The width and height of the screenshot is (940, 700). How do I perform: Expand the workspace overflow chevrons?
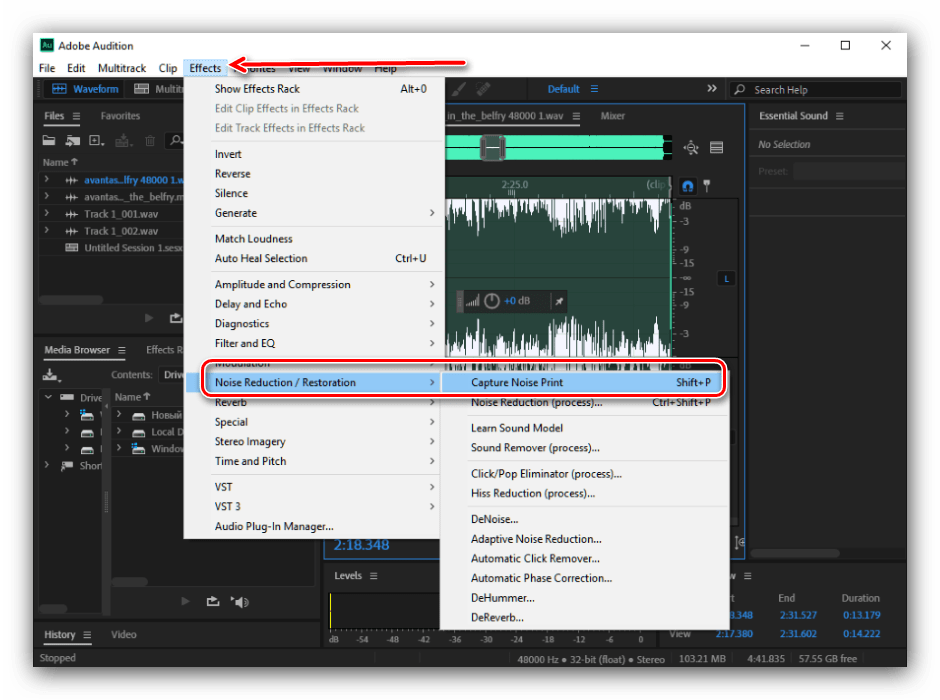point(712,89)
